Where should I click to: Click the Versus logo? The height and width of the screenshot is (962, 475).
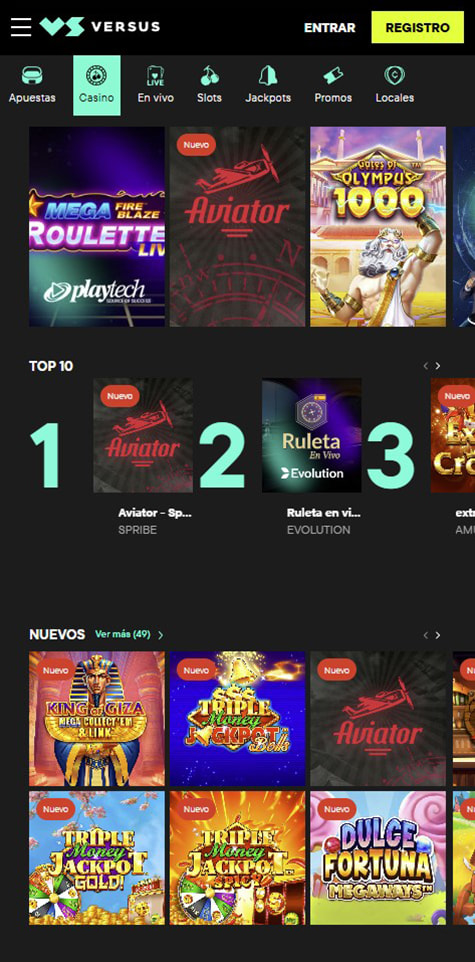(100, 27)
